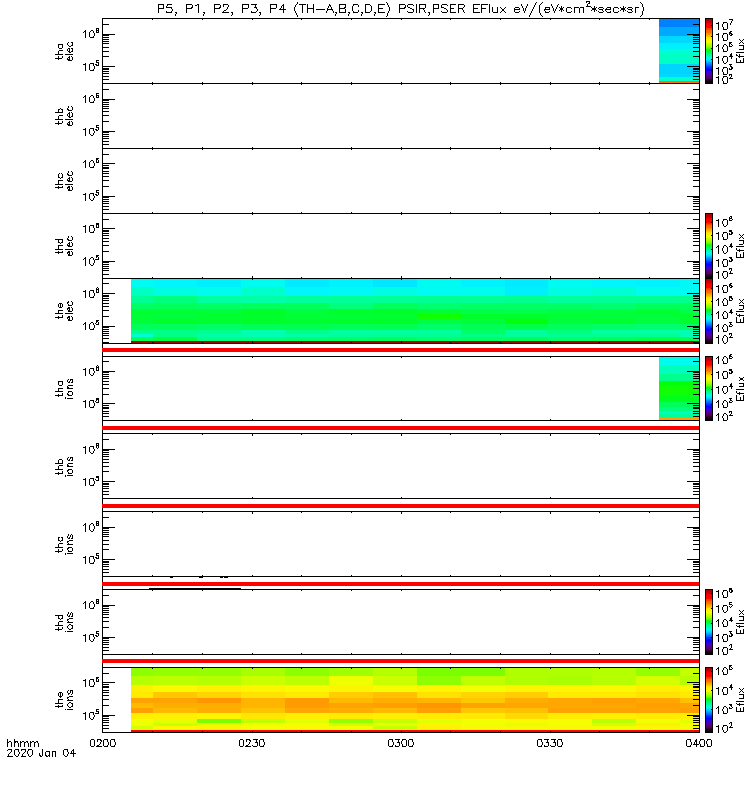Click the empty thb elec panel
This screenshot has height=800, width=750.
(400, 117)
